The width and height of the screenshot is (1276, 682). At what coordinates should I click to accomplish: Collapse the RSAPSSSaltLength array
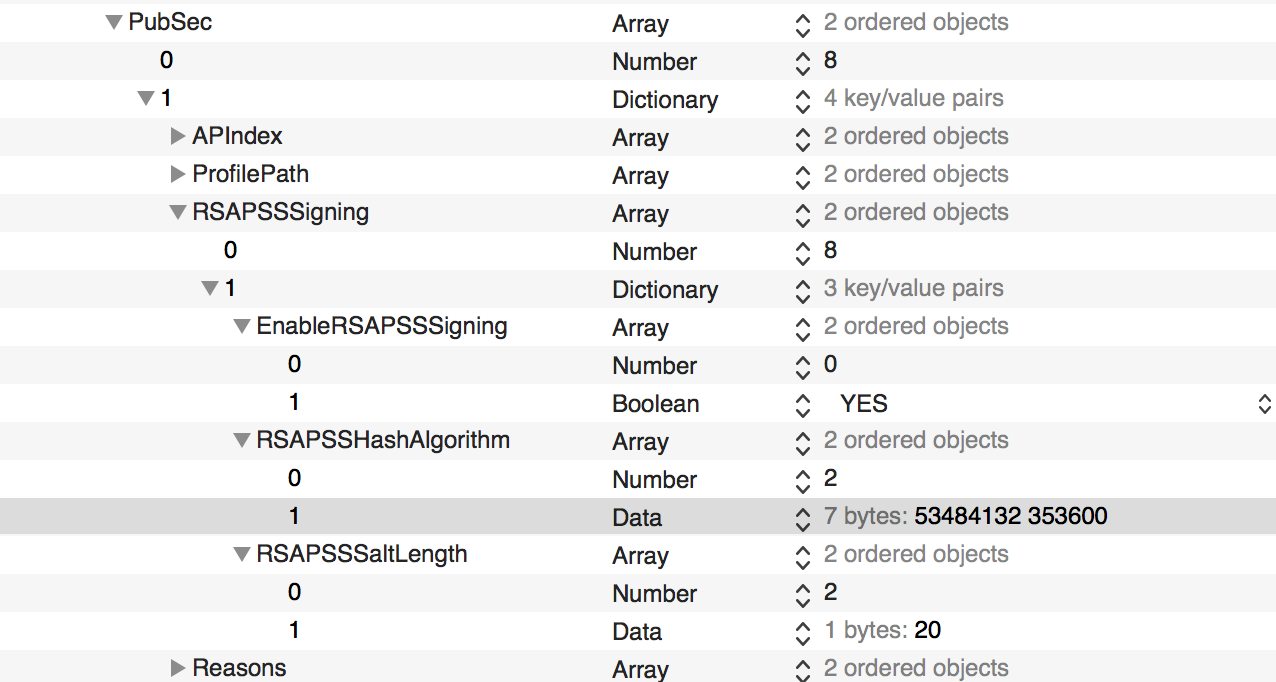(x=242, y=554)
